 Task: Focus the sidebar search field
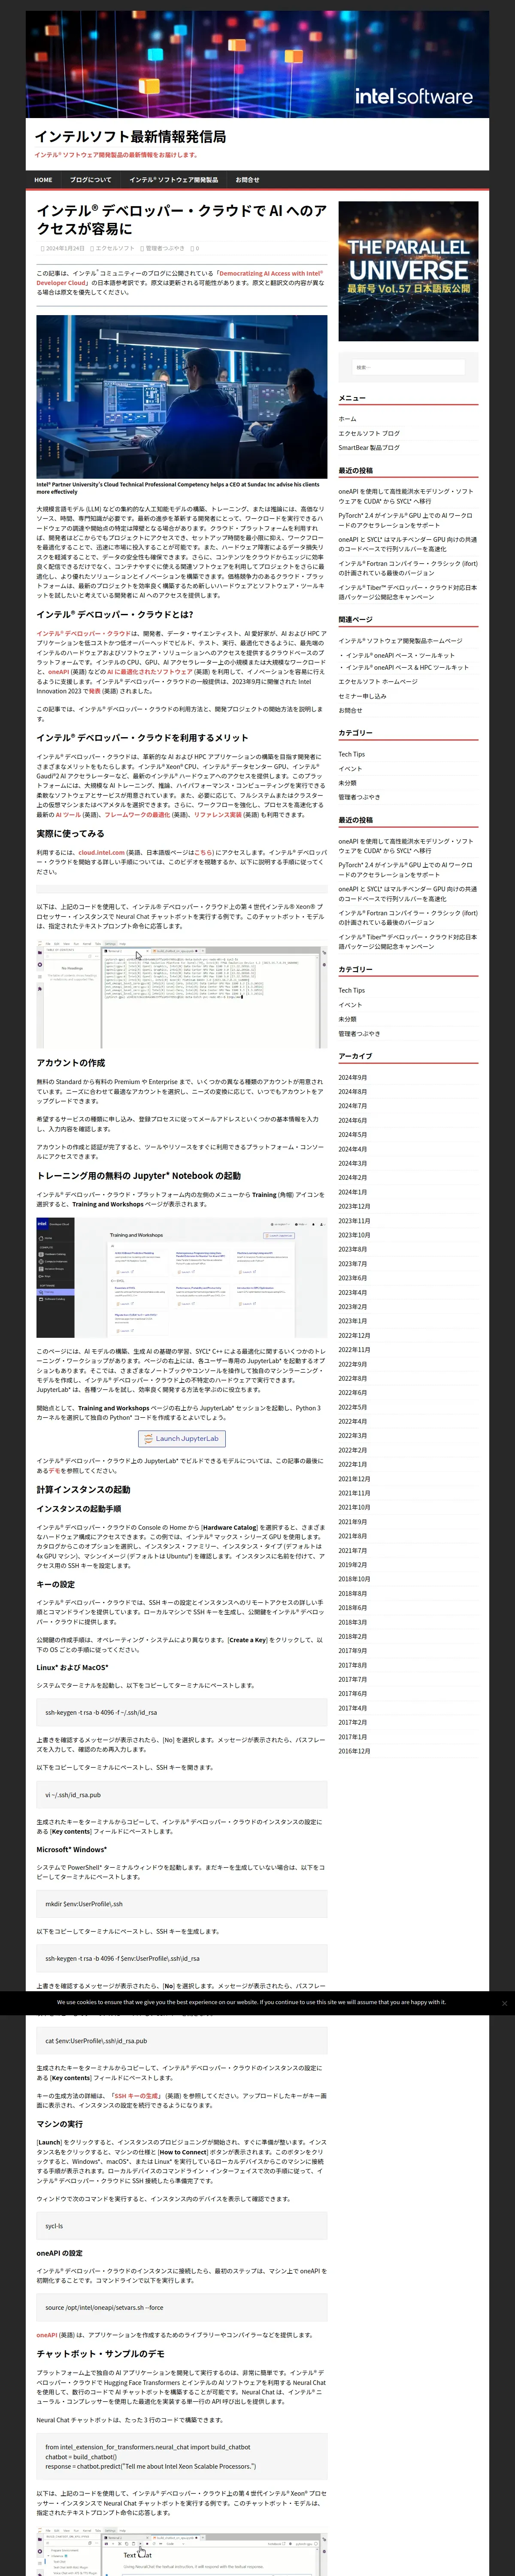coord(408,367)
